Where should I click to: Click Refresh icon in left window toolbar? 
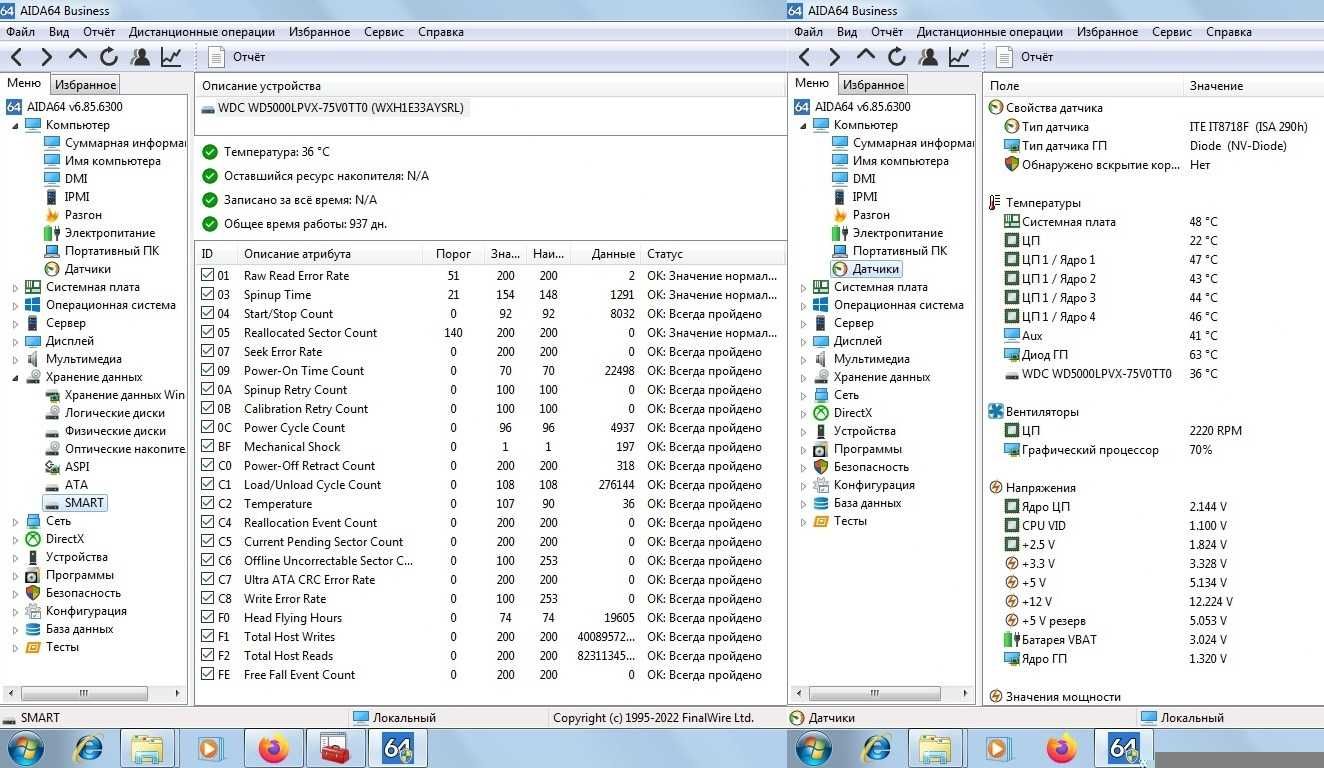coord(108,57)
